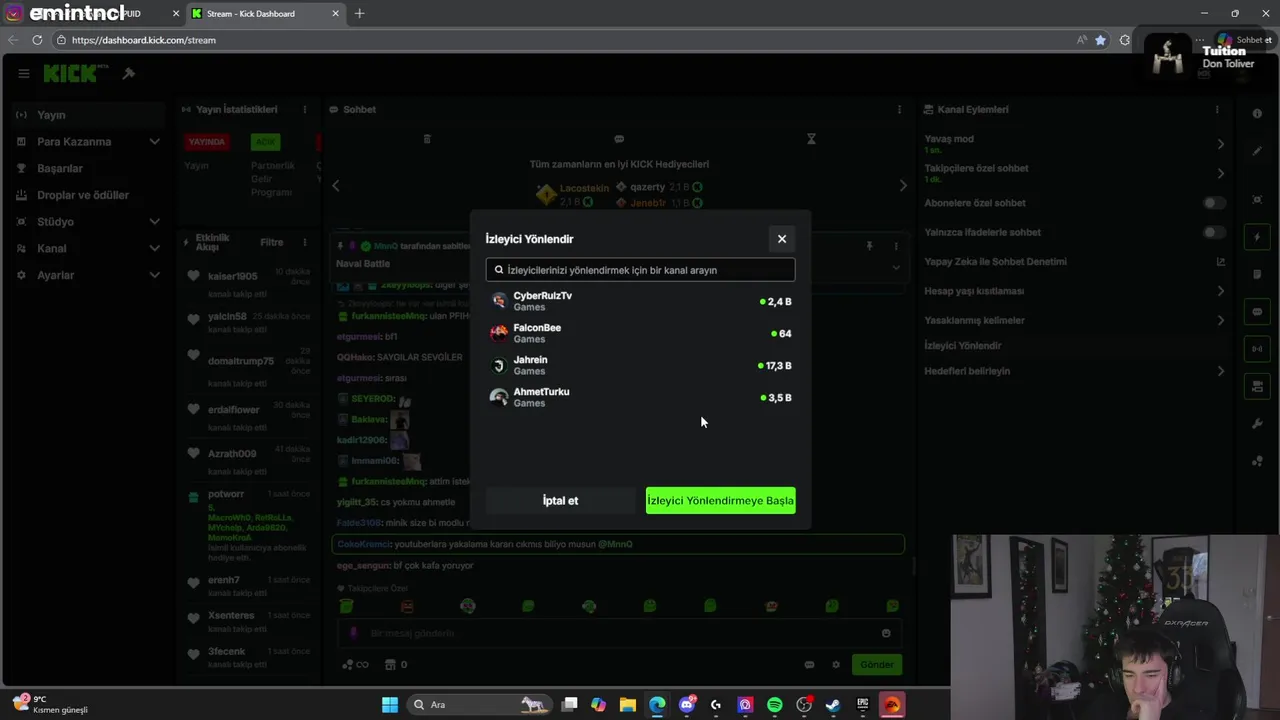This screenshot has height=720, width=1280.
Task: Toggle Abonelere özel sohbet switch
Action: 1213,203
